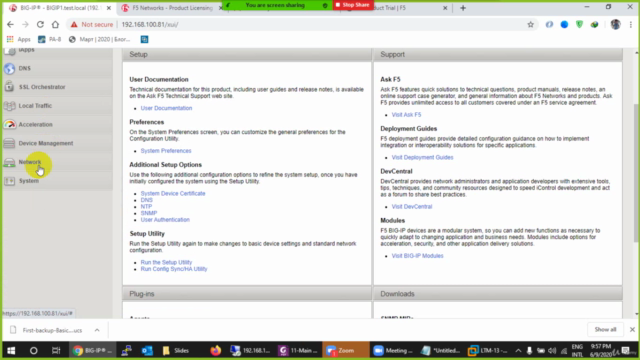Click the Not secure warning indicator
The image size is (640, 360).
pos(92,24)
